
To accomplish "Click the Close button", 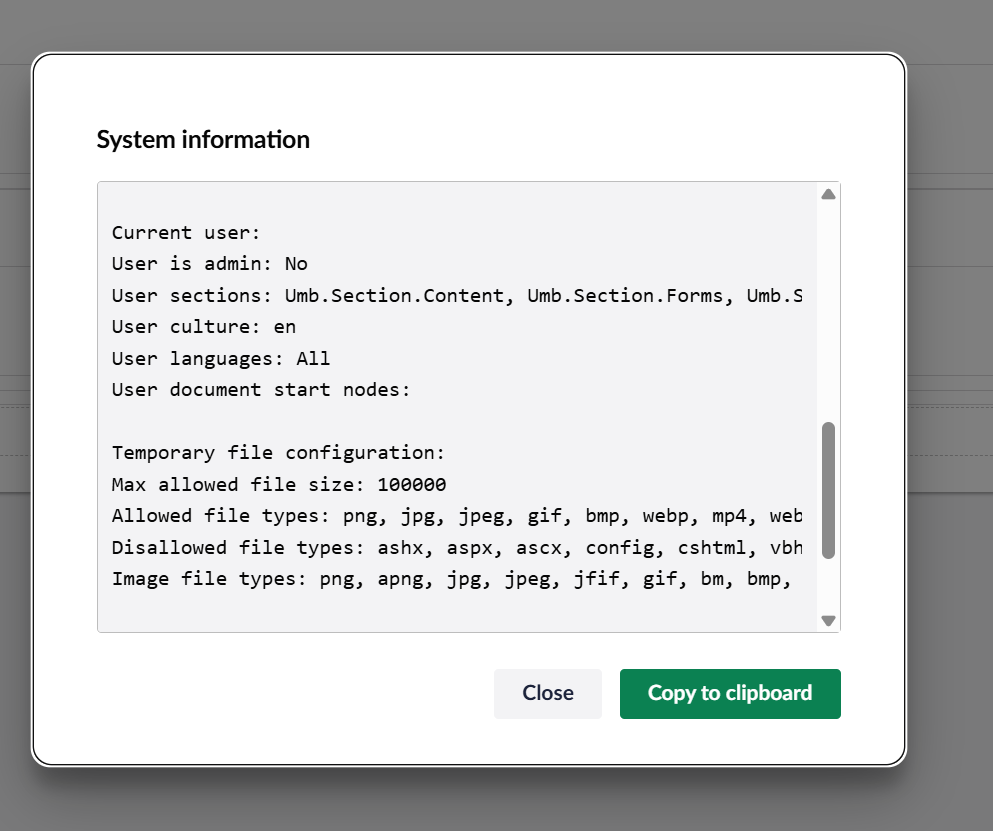I will (547, 693).
